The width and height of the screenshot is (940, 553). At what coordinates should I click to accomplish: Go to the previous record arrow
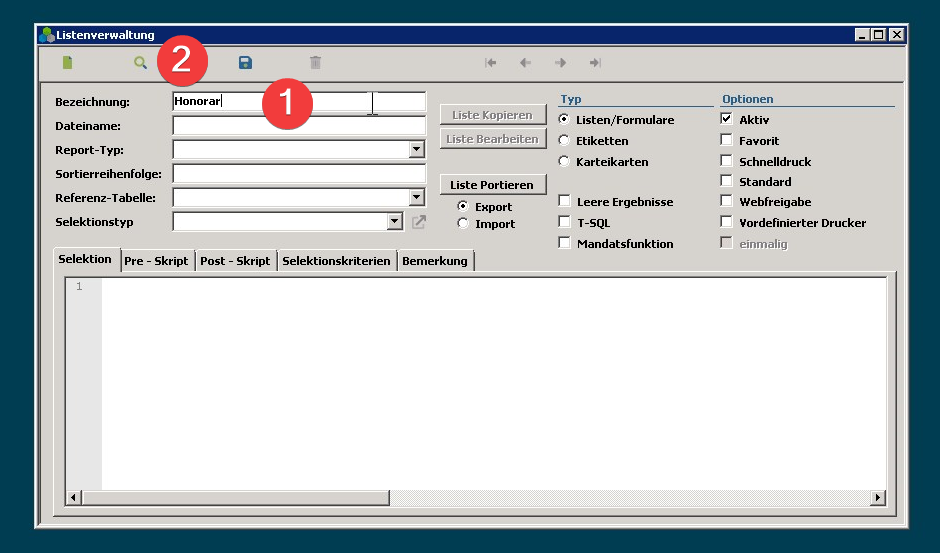pyautogui.click(x=525, y=62)
